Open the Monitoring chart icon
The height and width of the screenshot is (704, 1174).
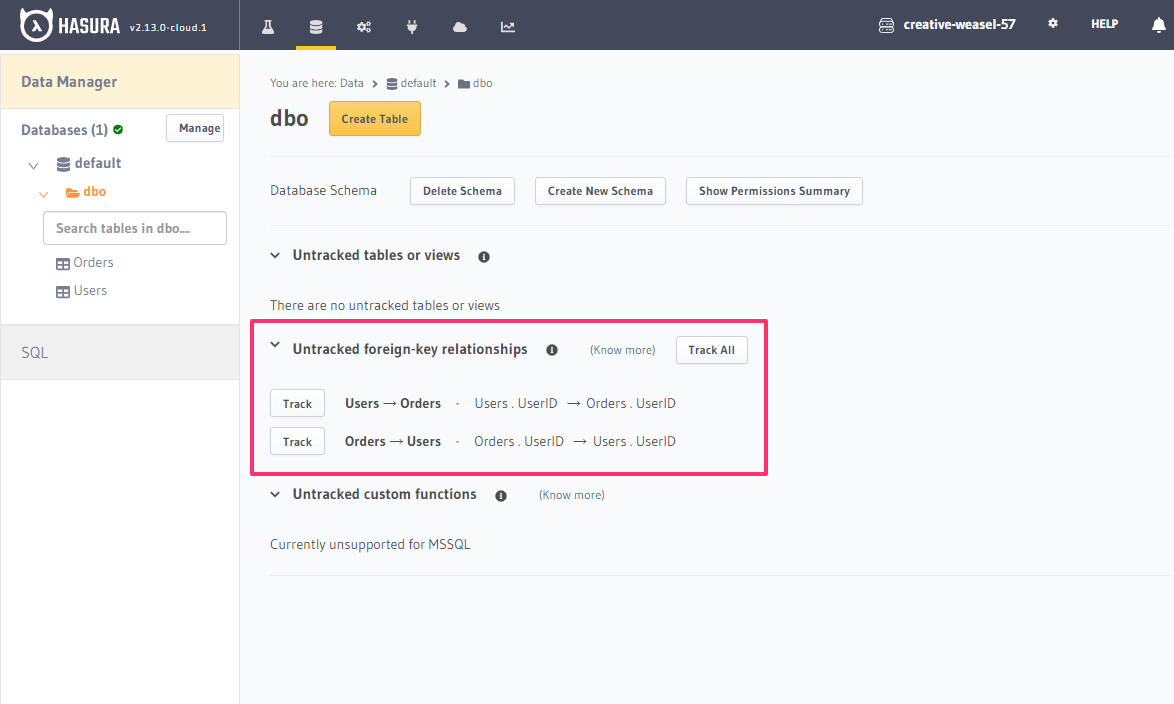coord(508,26)
